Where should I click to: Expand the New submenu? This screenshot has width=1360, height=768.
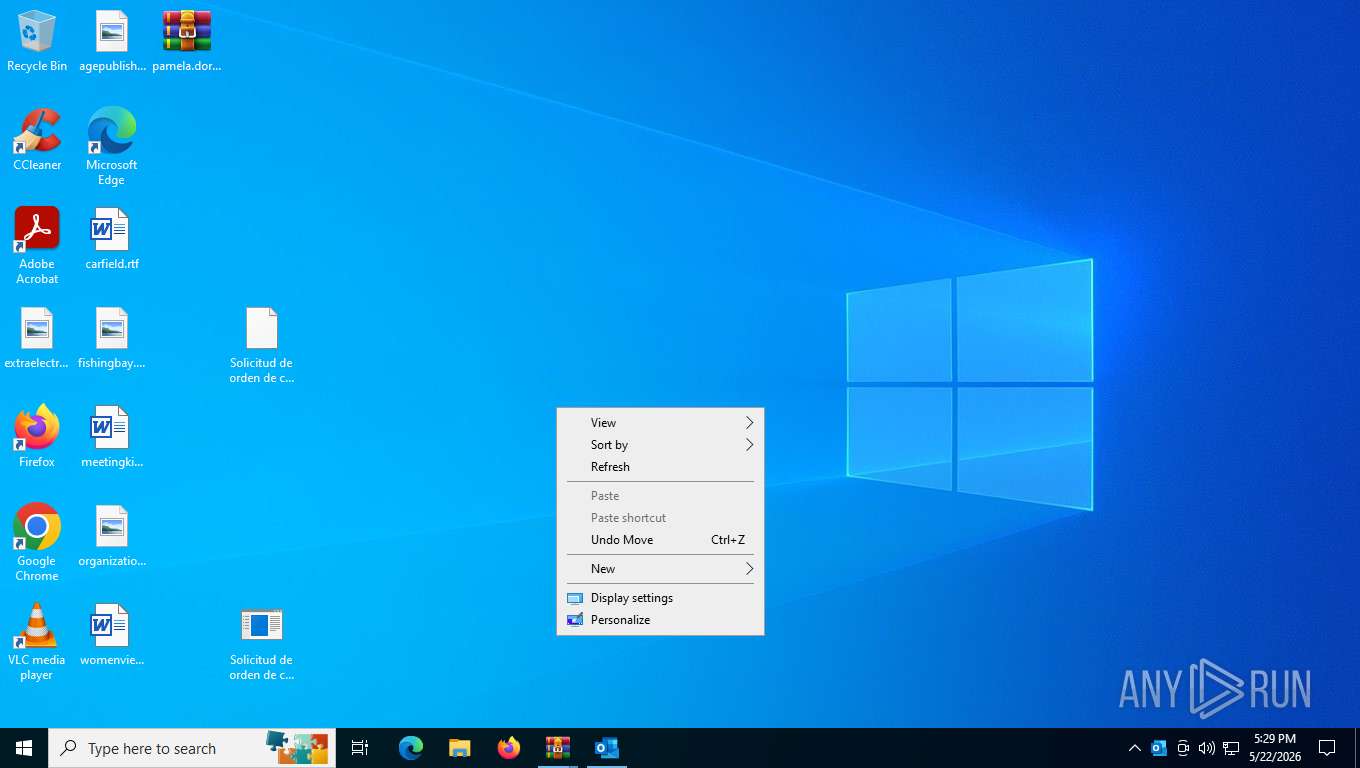(660, 569)
